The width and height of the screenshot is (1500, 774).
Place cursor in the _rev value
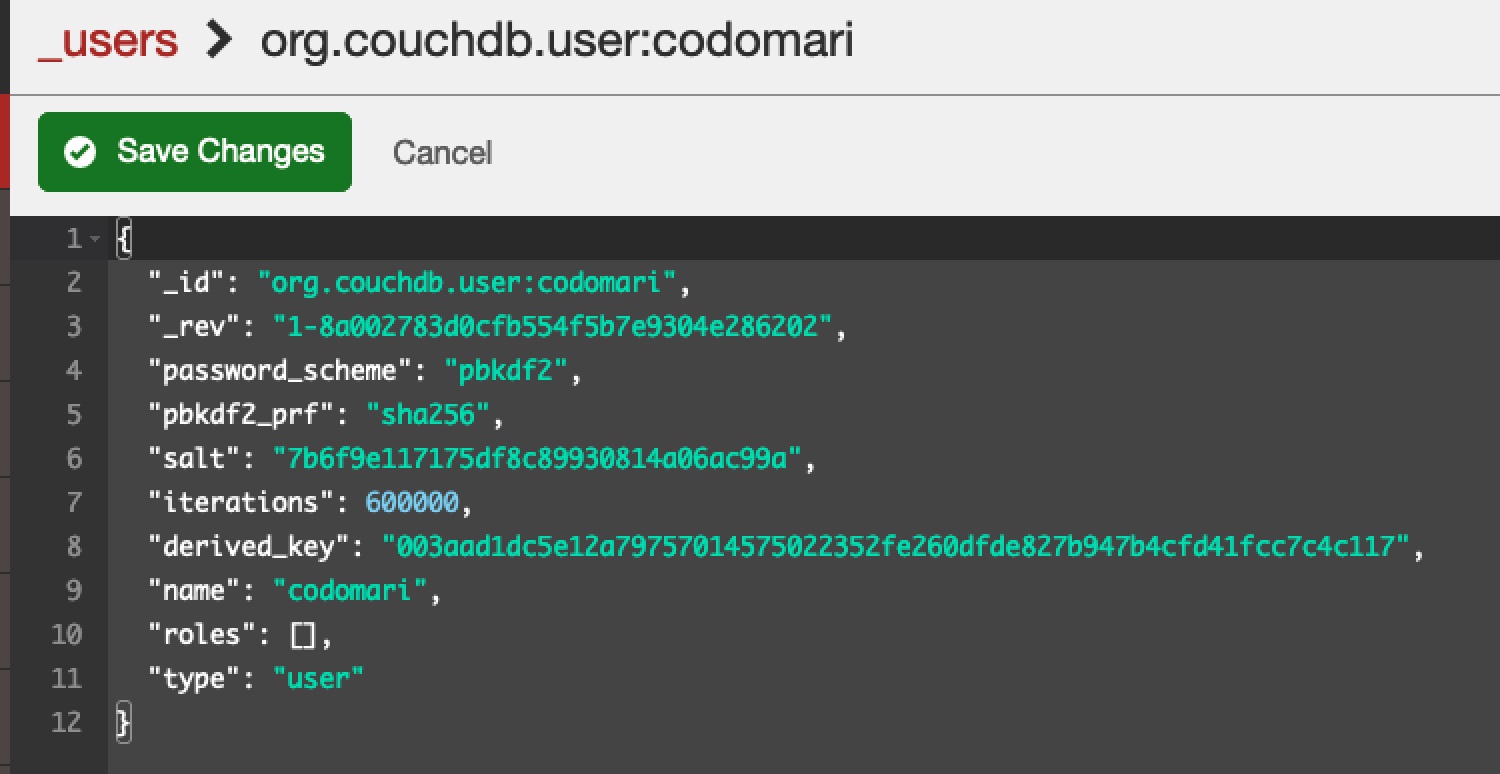coord(553,326)
